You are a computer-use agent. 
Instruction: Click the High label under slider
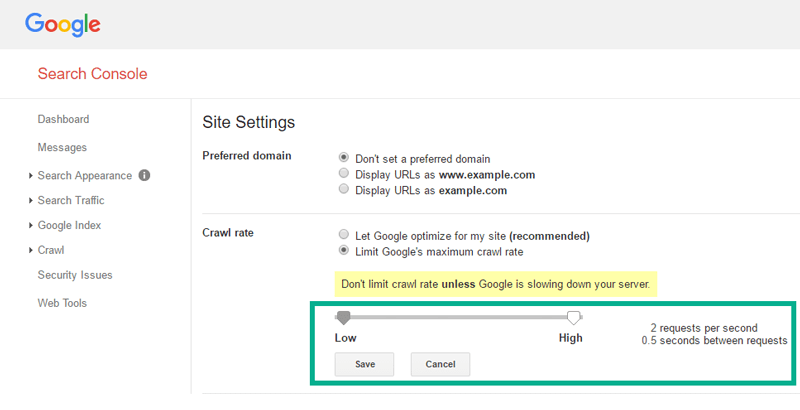pos(570,338)
